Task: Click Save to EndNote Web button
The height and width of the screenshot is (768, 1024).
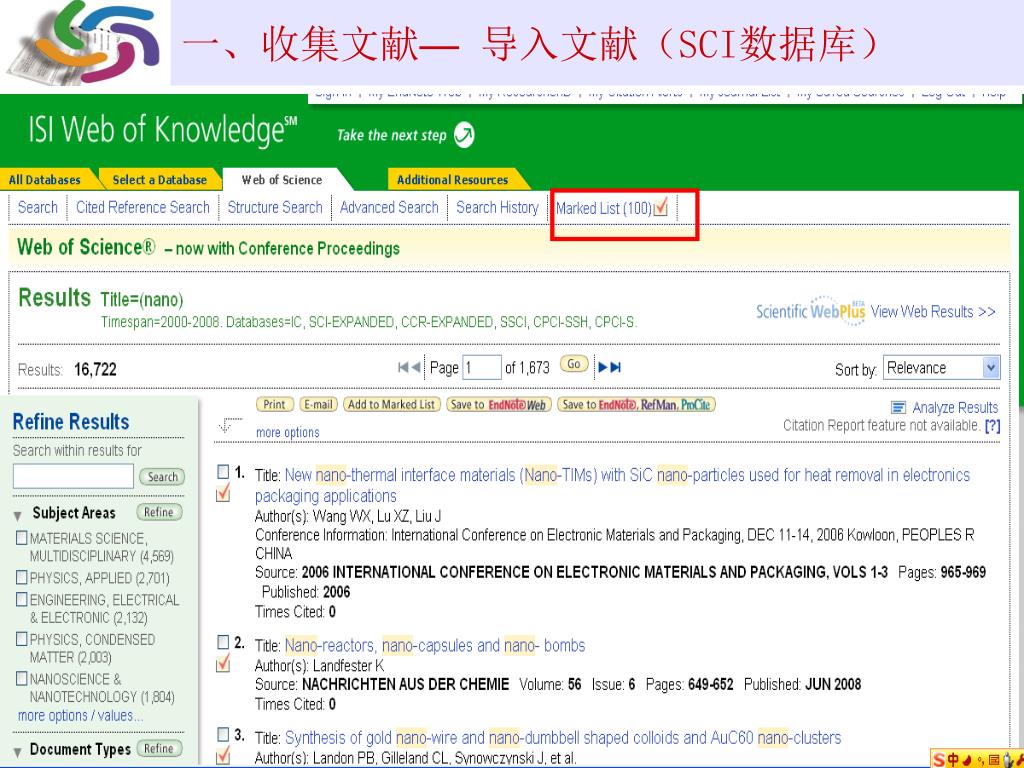Action: [x=499, y=404]
